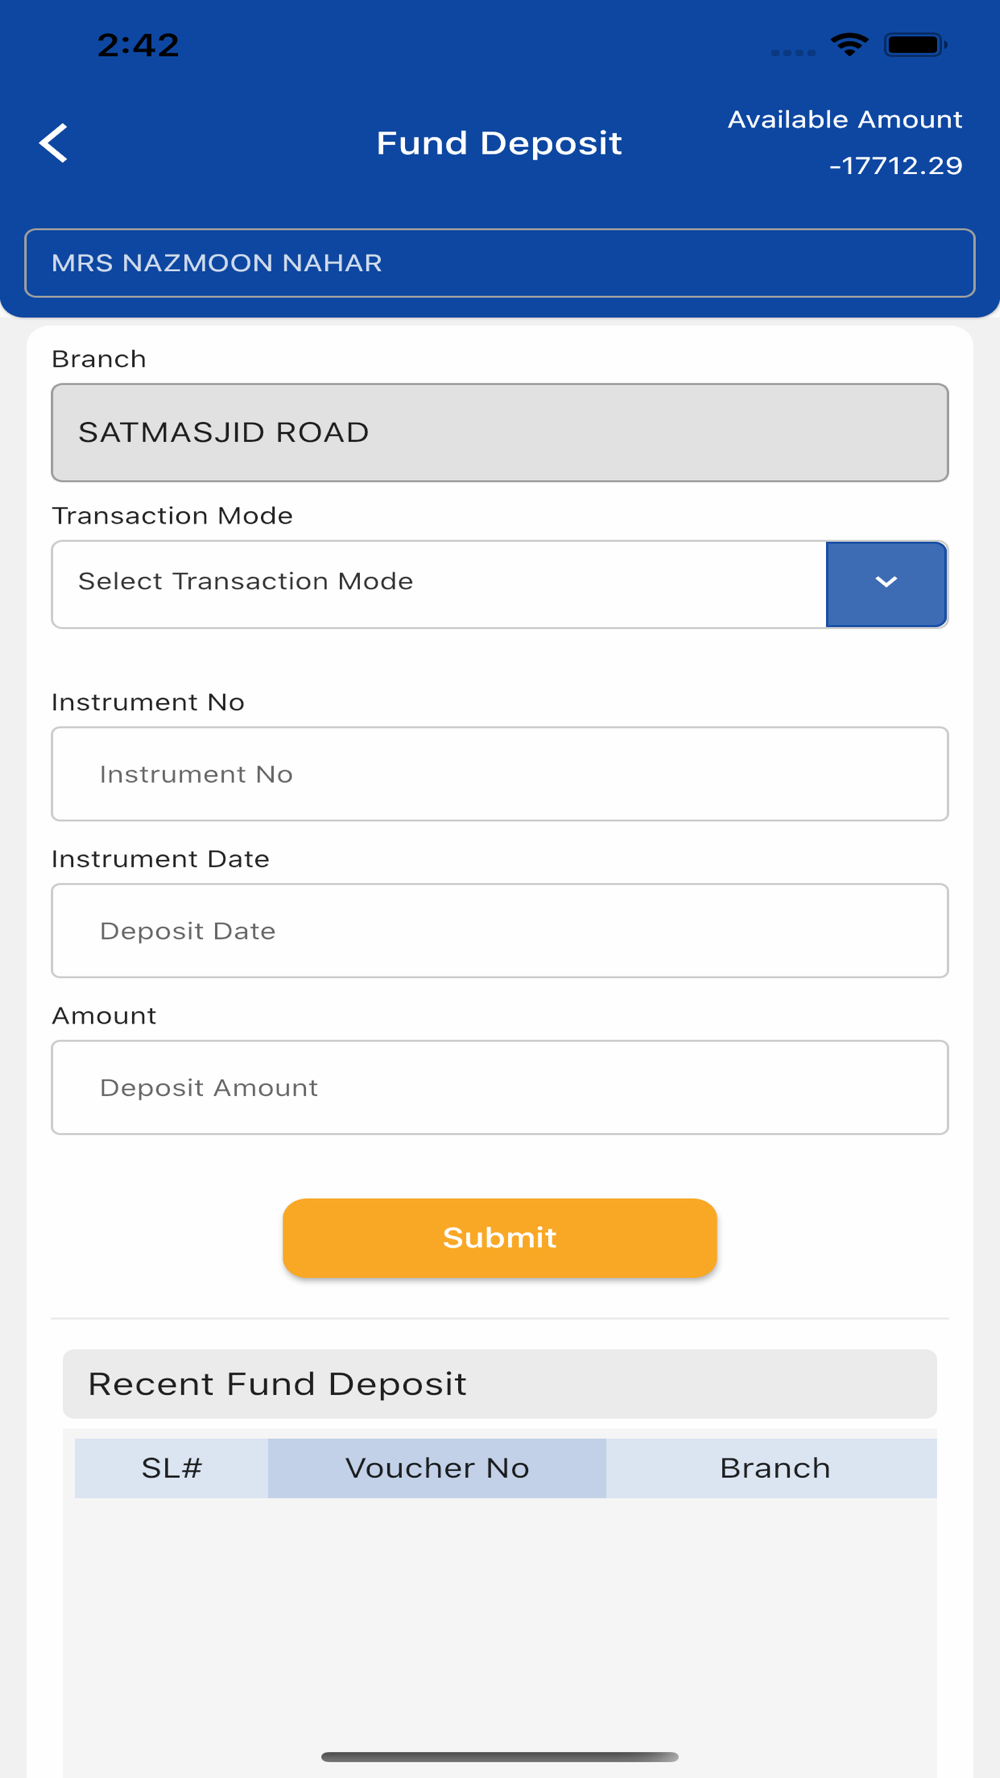Screen dimensions: 1000x1778
Task: Open the Transaction Mode dropdown chevron
Action: [x=886, y=584]
